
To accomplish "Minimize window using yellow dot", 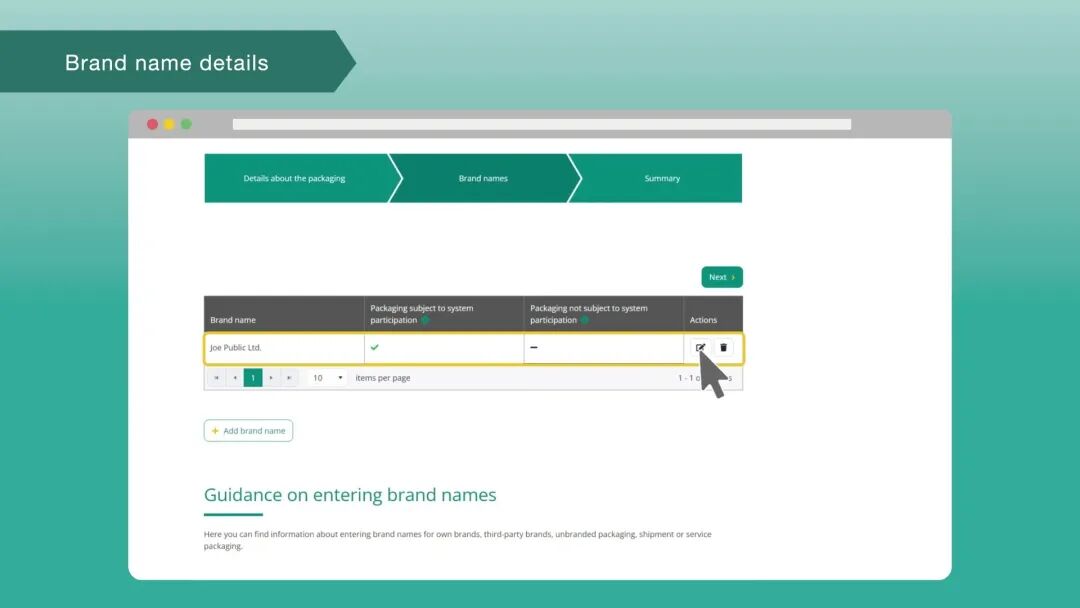I will coord(169,124).
